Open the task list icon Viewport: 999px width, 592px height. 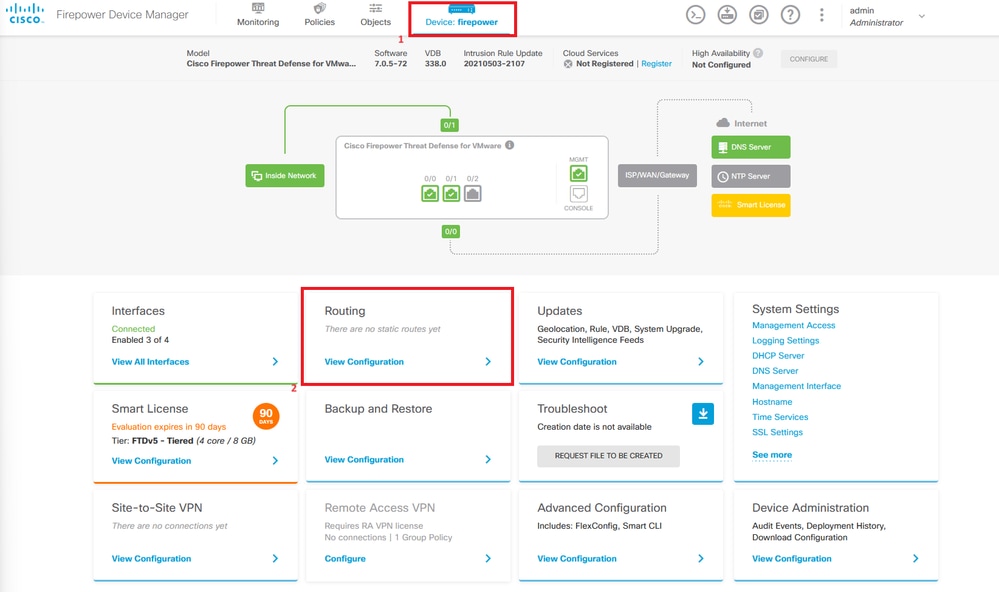tap(758, 15)
